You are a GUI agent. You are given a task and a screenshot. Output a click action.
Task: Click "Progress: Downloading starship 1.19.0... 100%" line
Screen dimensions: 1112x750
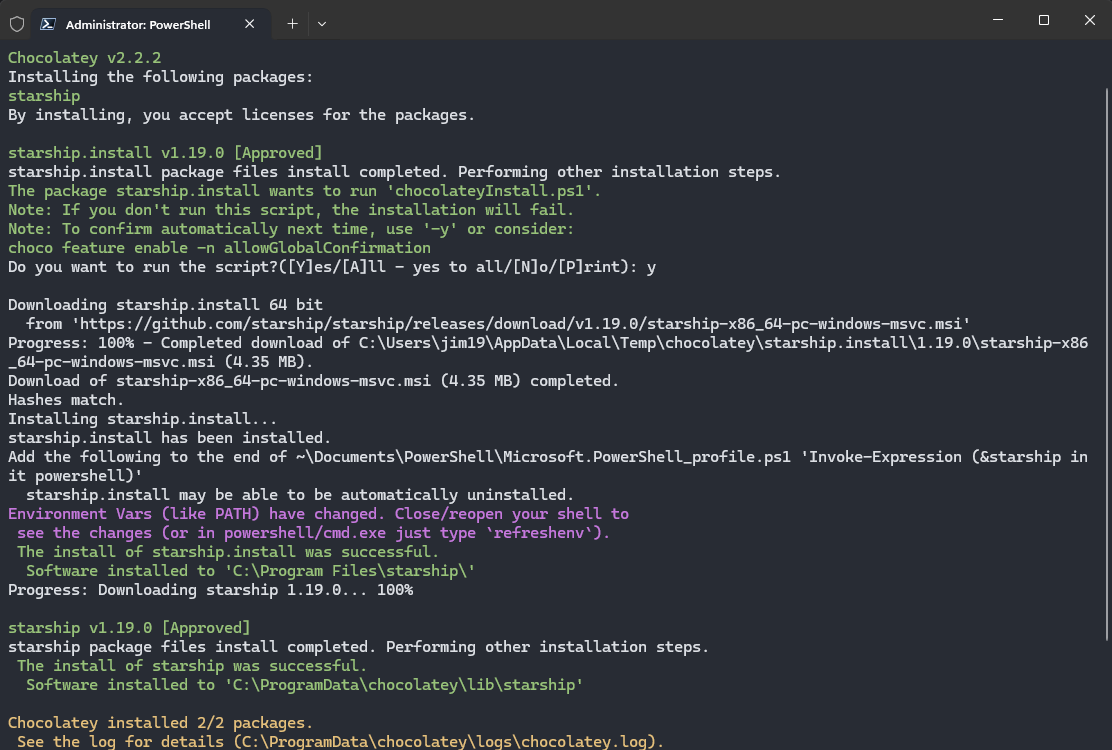211,590
